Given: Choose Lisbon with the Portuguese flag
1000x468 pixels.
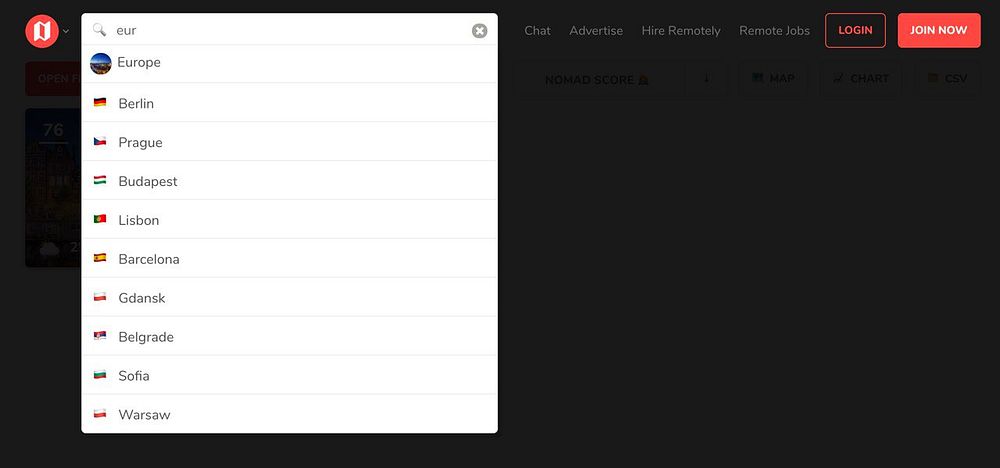Looking at the screenshot, I should (x=290, y=219).
